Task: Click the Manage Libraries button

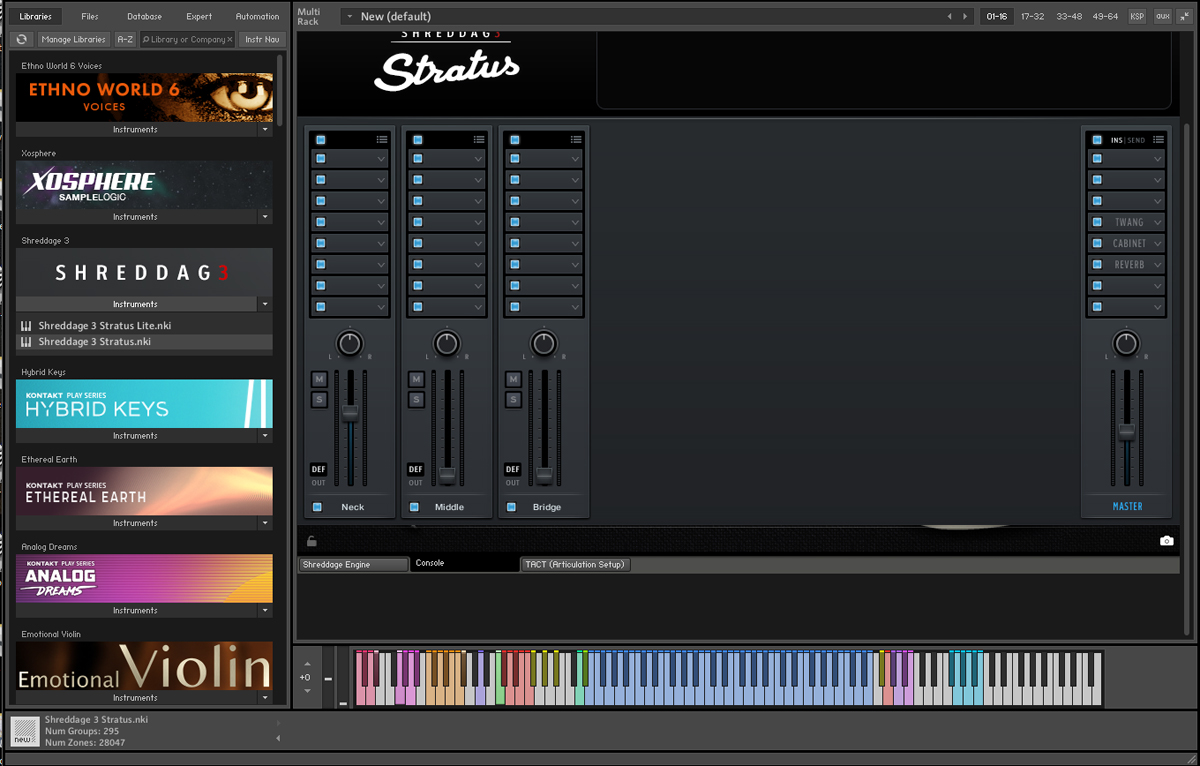Action: coord(74,40)
